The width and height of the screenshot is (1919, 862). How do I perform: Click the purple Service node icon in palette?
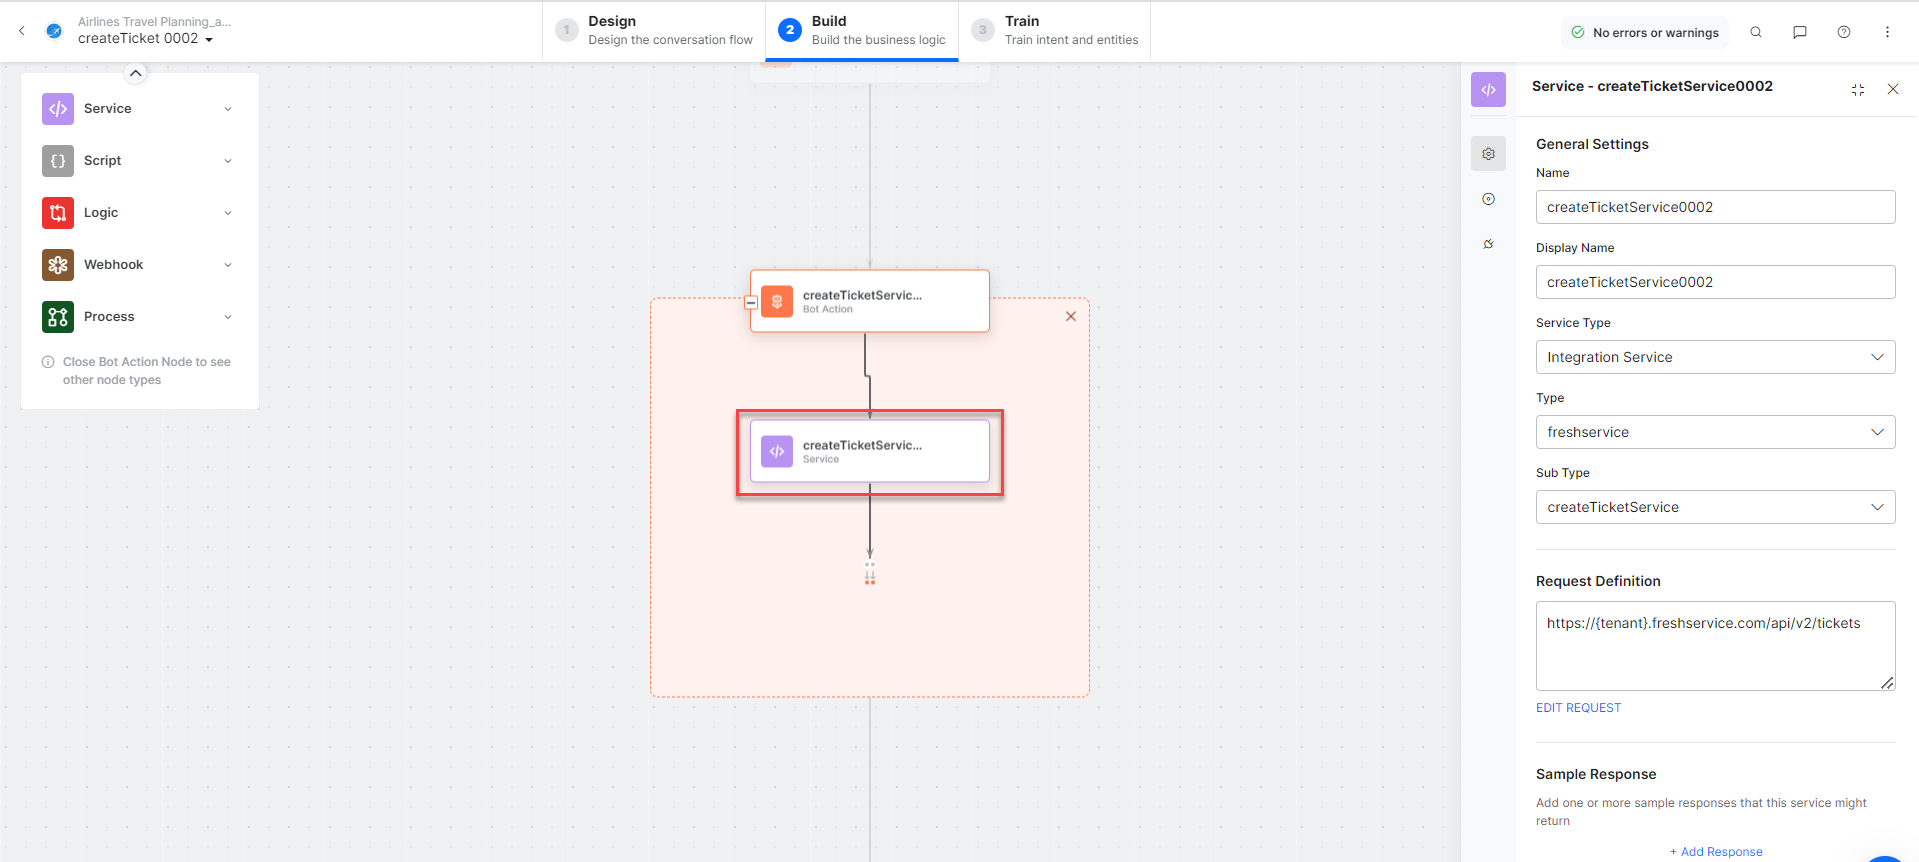[58, 109]
